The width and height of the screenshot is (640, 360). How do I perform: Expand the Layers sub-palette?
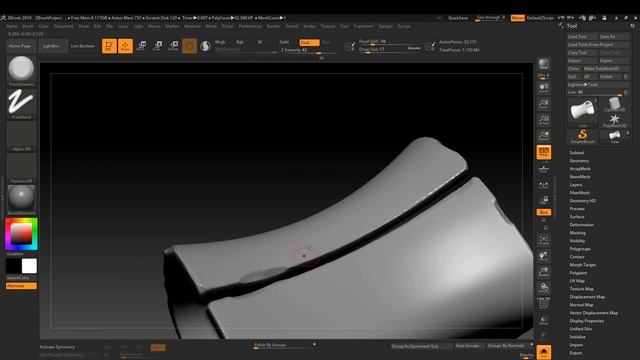pos(576,185)
